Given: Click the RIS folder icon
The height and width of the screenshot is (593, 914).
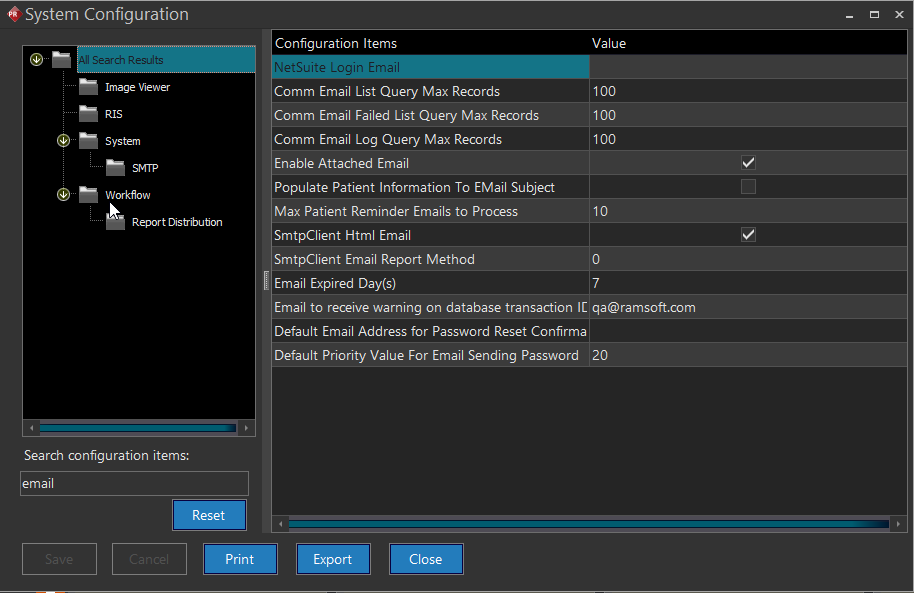Looking at the screenshot, I should click(88, 114).
